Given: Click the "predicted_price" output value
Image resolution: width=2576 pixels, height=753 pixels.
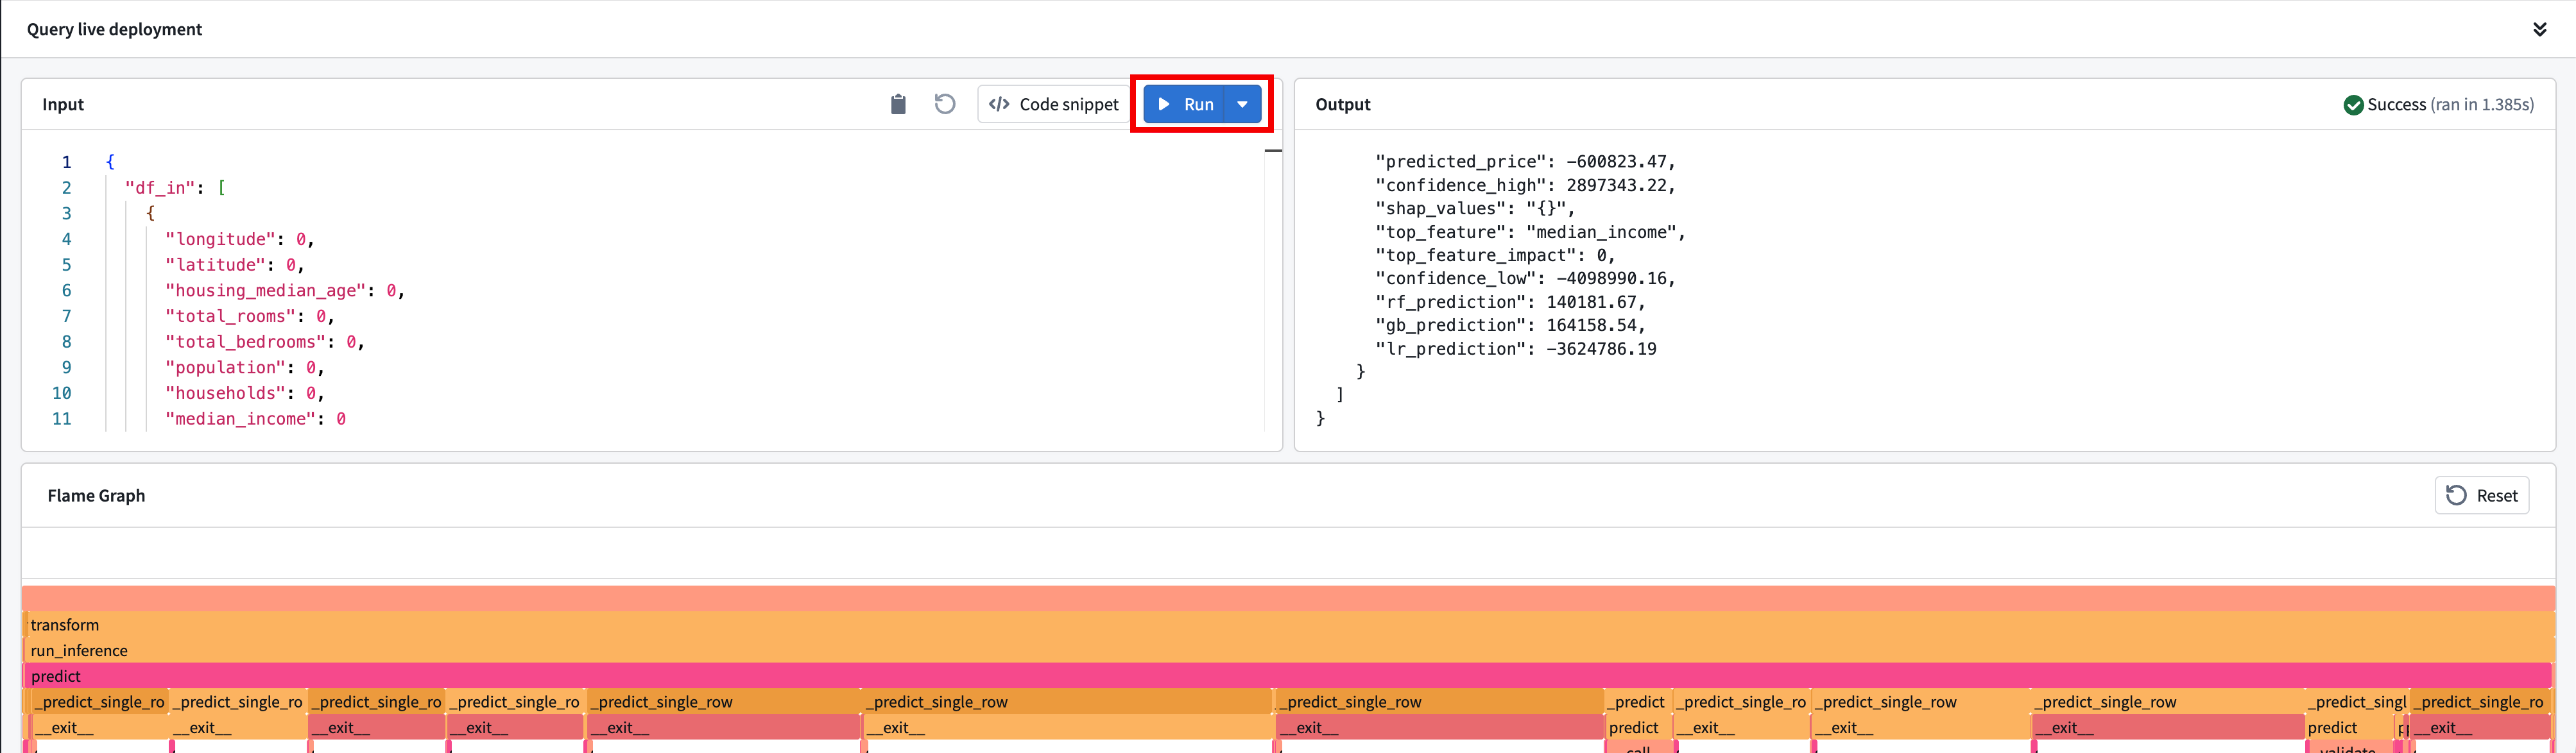Looking at the screenshot, I should (1620, 162).
